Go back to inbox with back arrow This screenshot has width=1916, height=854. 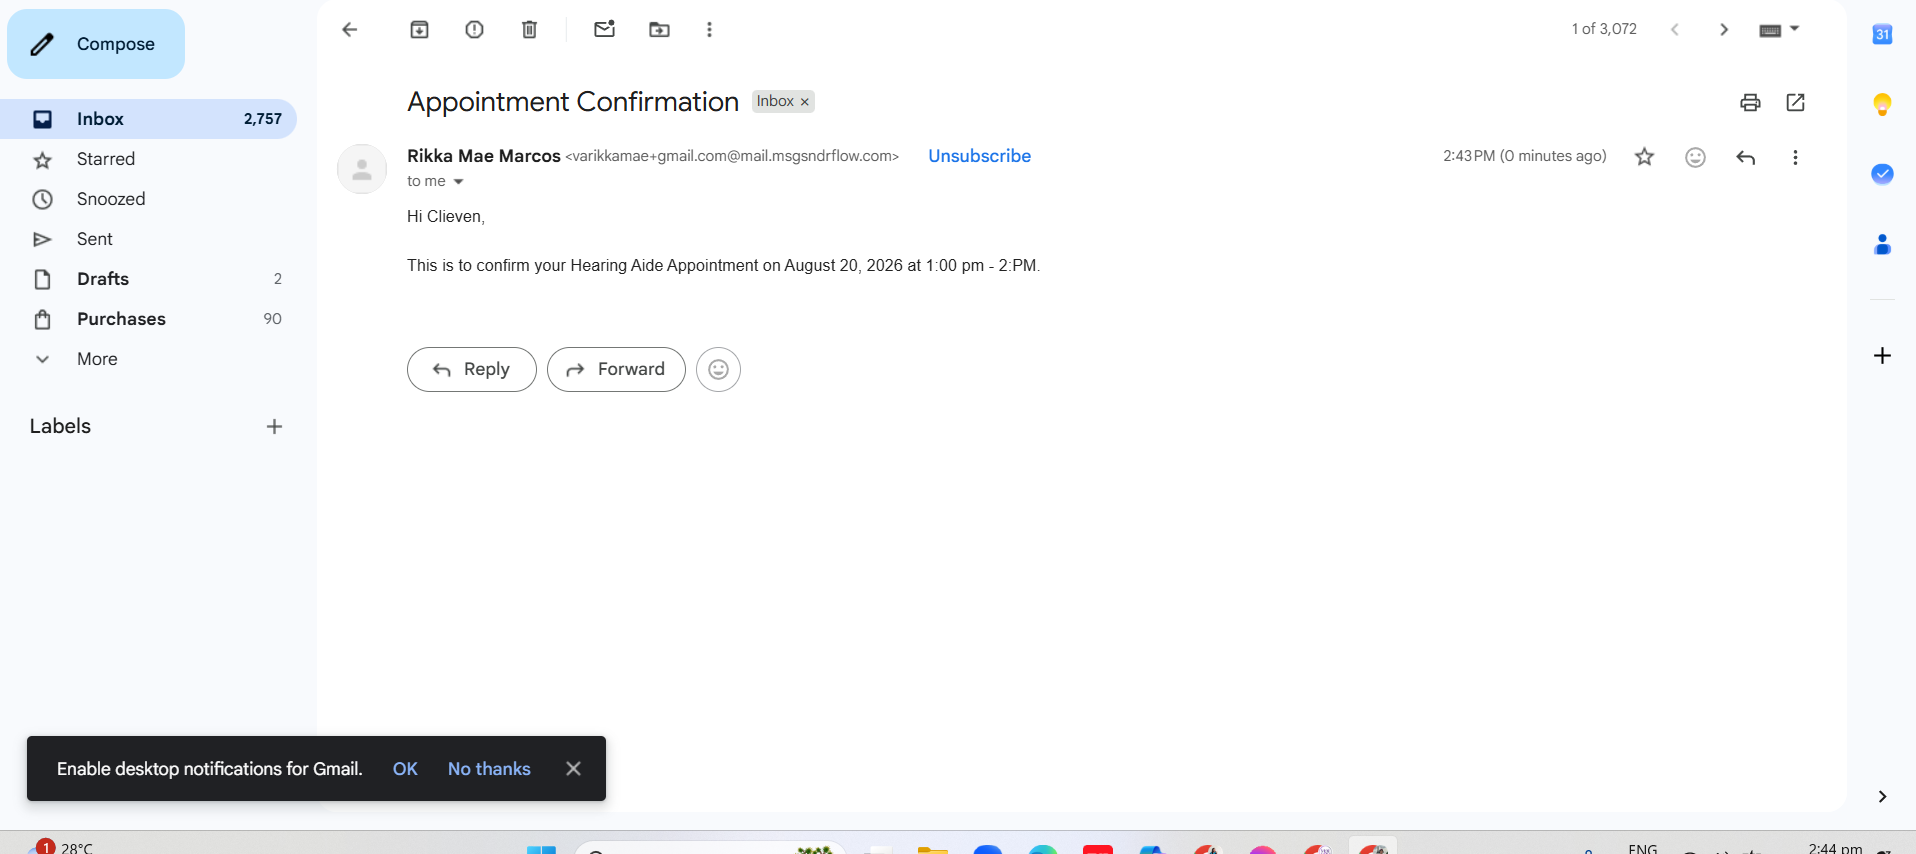click(350, 30)
